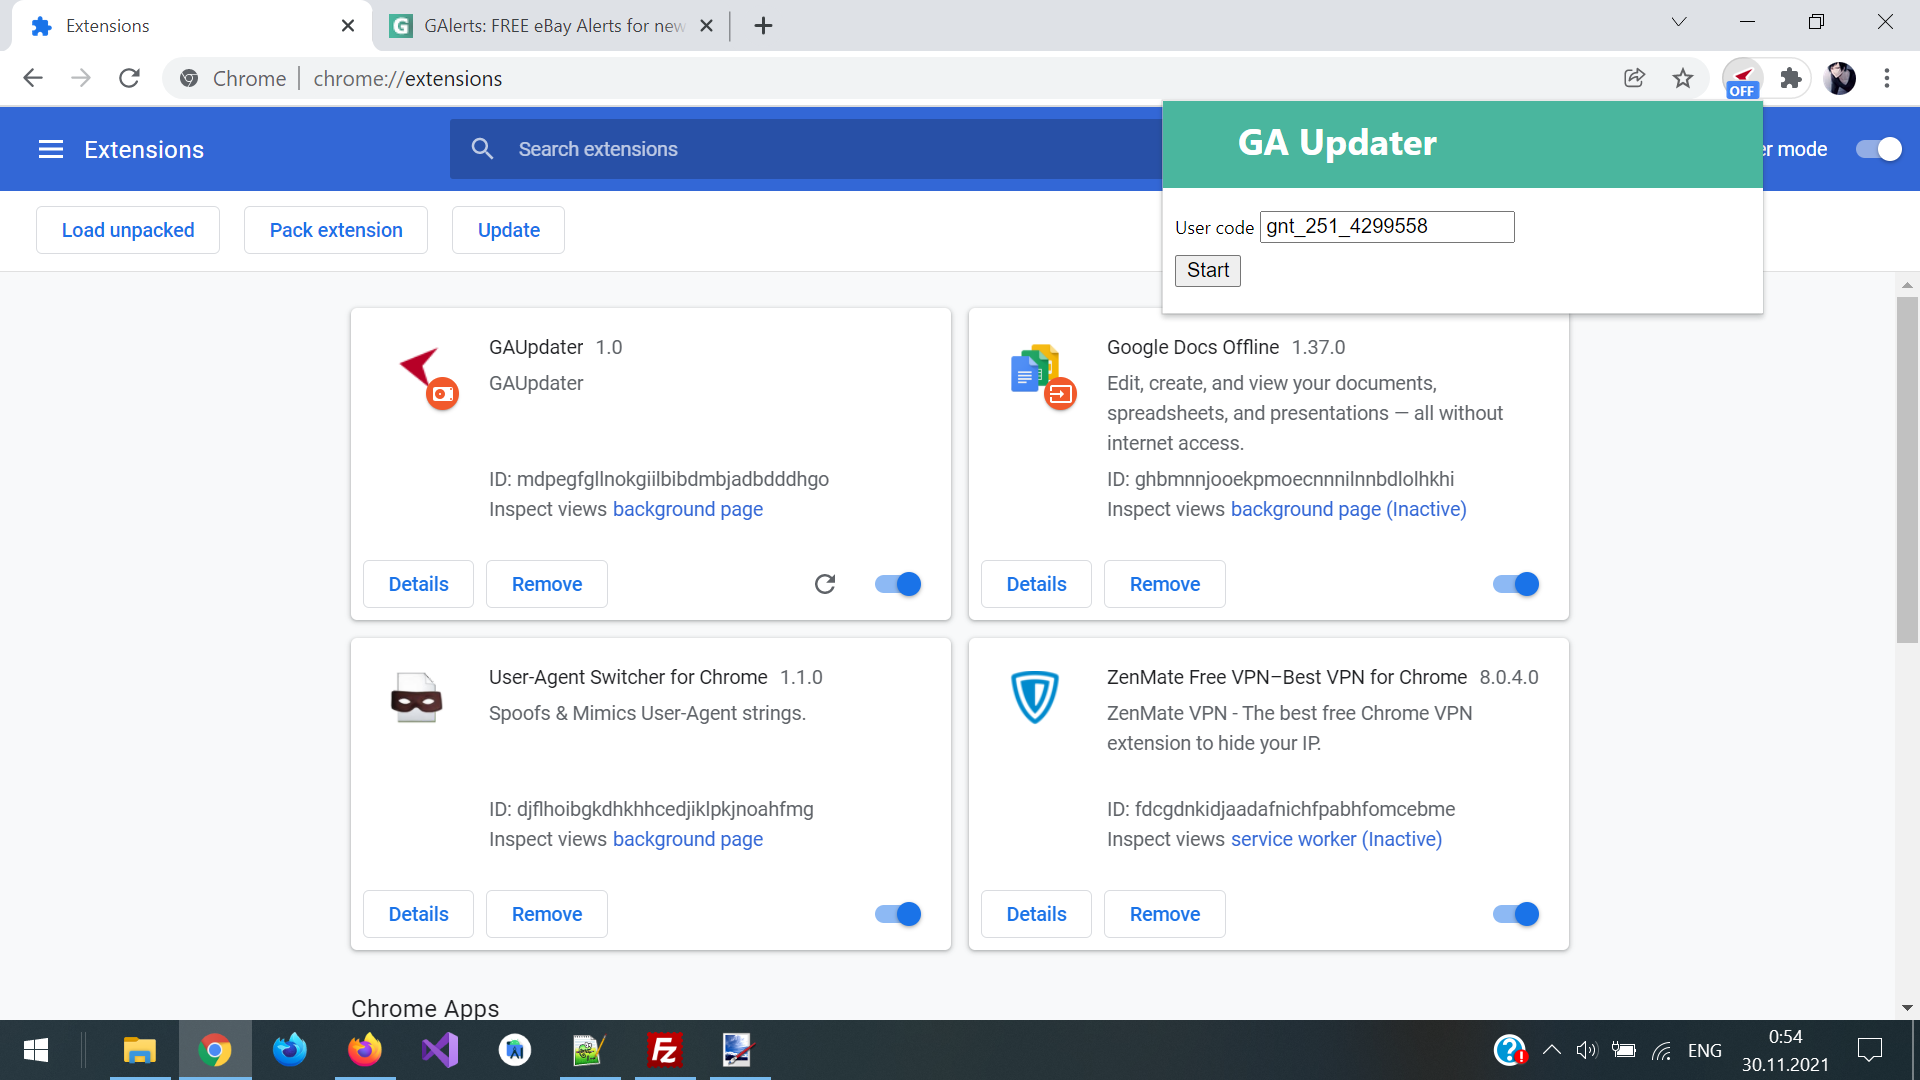Inspect GAUpdater background page link
Screen dimensions: 1920x1080
[688, 509]
